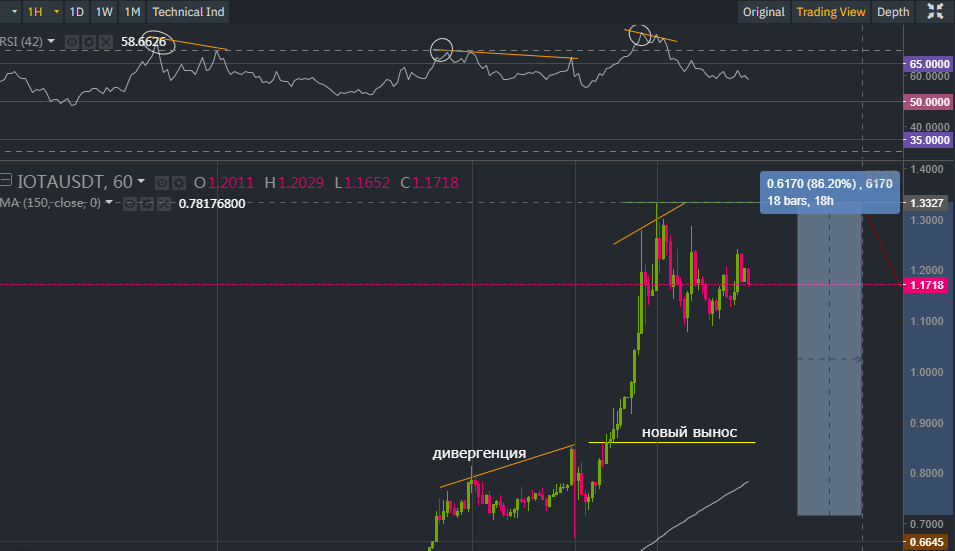Screen dimensions: 955x551
Task: Collapse the legend box next to IOTAUSDT
Action: pos(5,180)
